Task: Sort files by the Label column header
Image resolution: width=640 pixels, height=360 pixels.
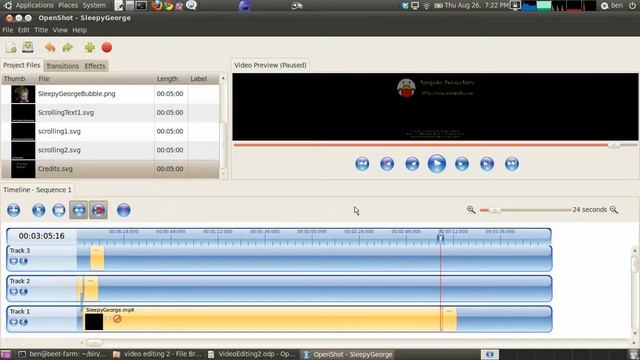Action: 203,79
